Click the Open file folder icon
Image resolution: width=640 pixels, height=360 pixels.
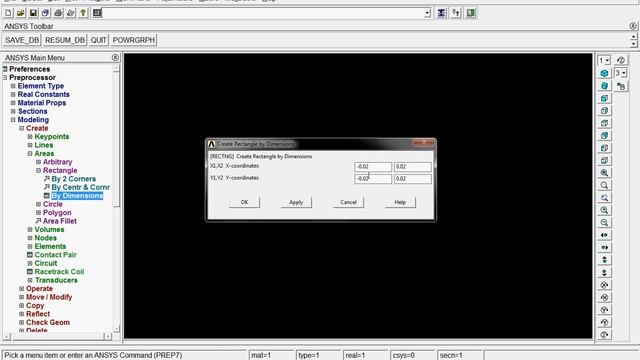coord(20,13)
